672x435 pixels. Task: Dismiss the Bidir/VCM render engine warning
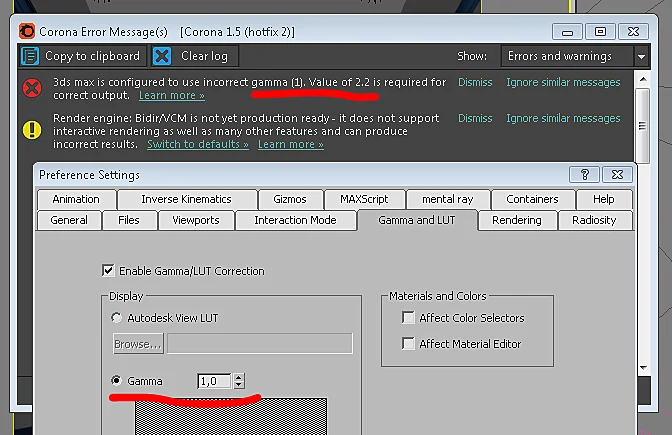(x=475, y=118)
